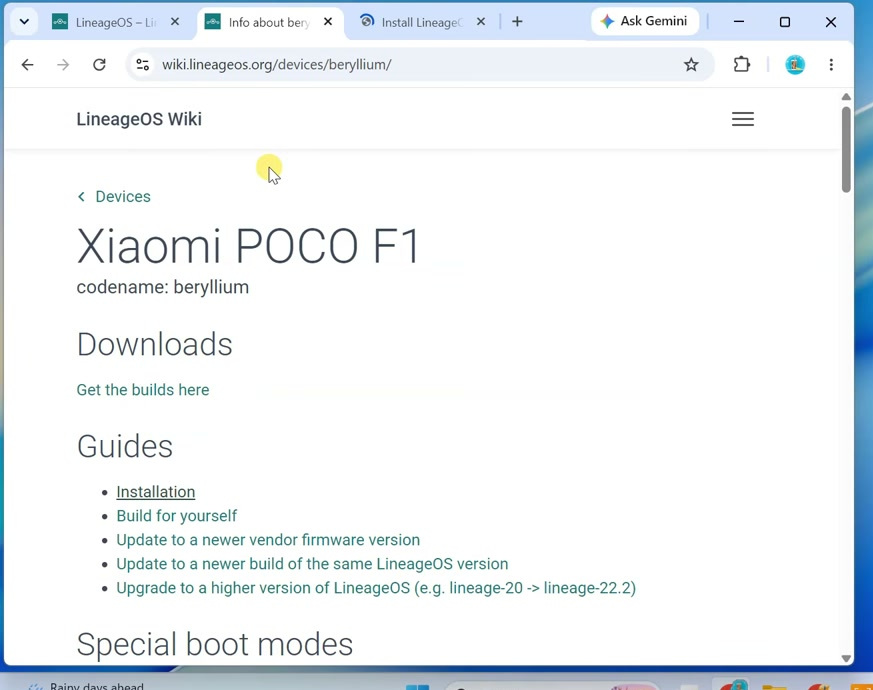Close the "LineageOS – Li" tab
The image size is (873, 690).
pos(175,22)
